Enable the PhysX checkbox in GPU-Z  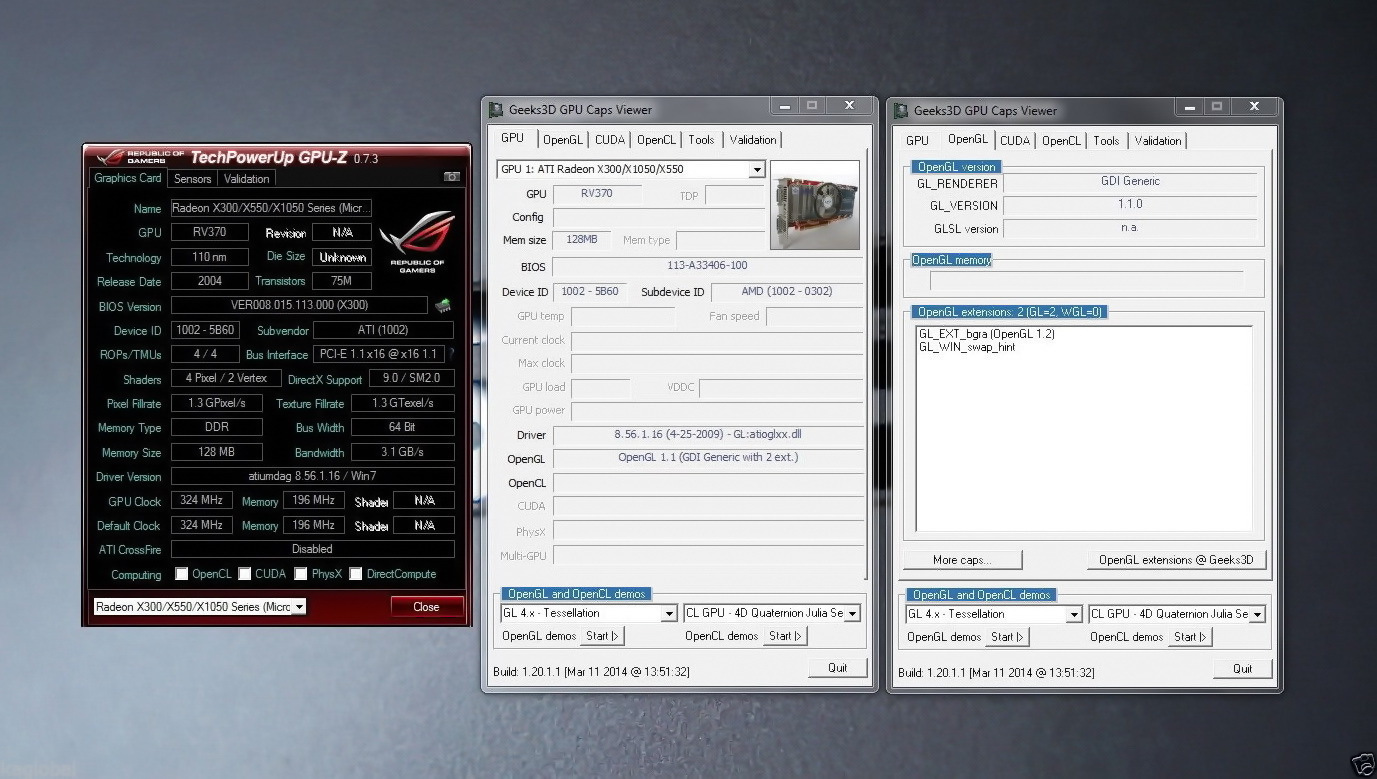tap(301, 574)
